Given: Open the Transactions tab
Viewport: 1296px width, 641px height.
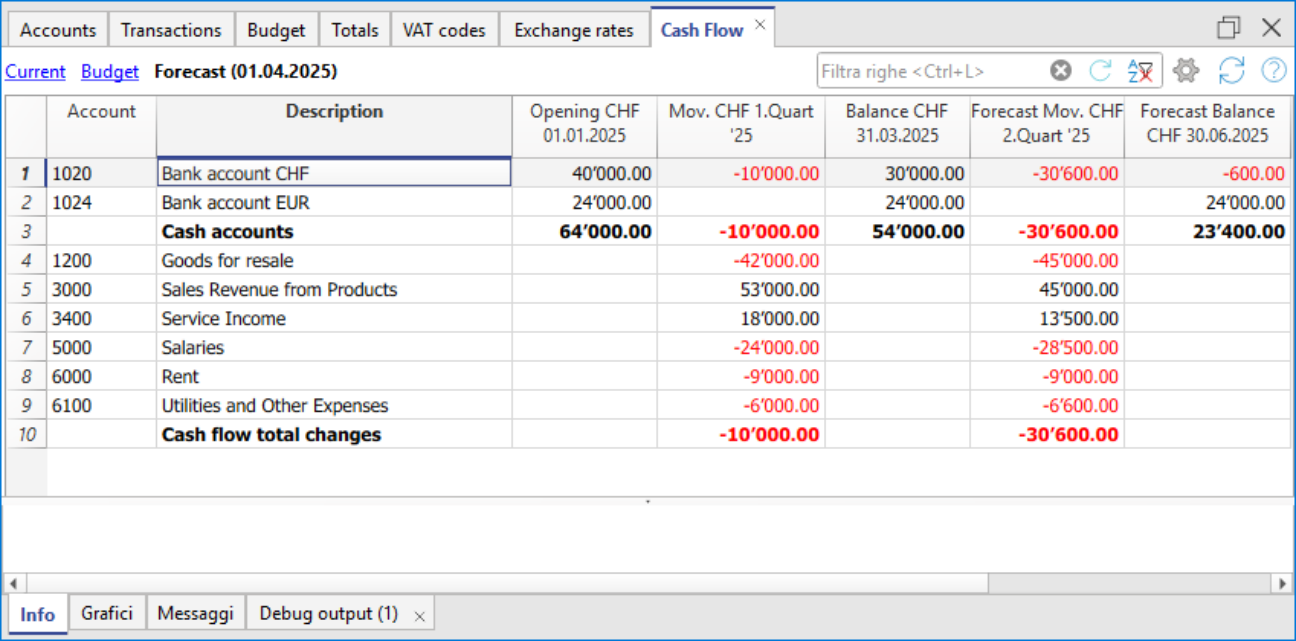Looking at the screenshot, I should pyautogui.click(x=170, y=29).
